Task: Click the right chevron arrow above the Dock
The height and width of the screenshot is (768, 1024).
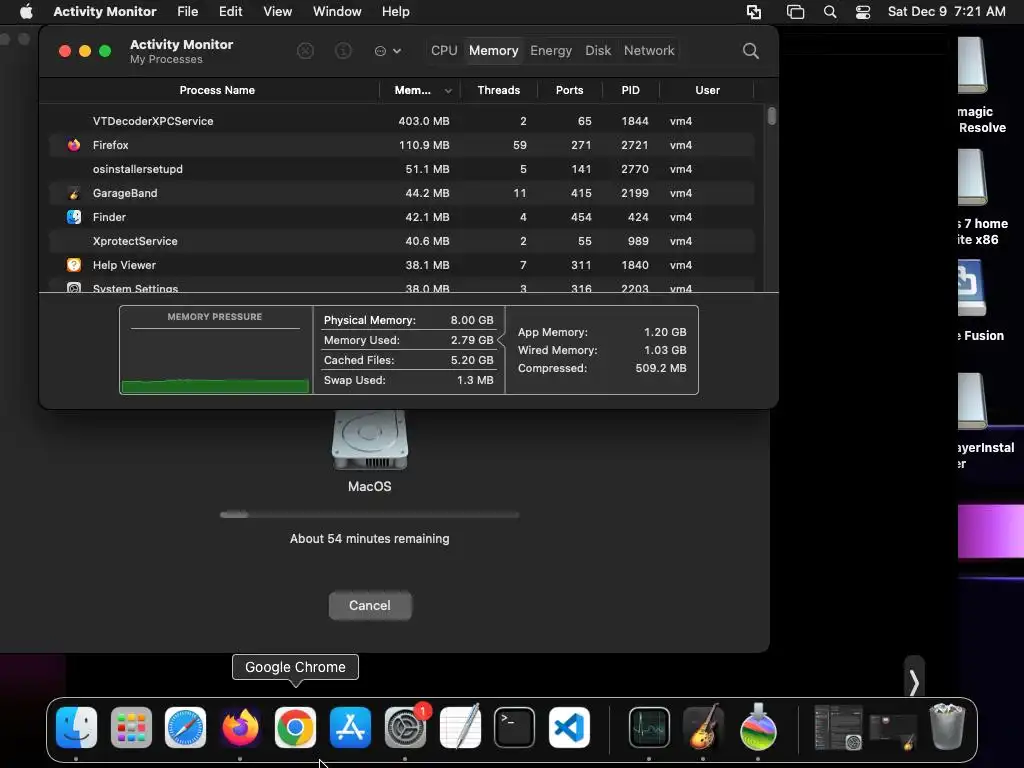Action: [x=914, y=683]
